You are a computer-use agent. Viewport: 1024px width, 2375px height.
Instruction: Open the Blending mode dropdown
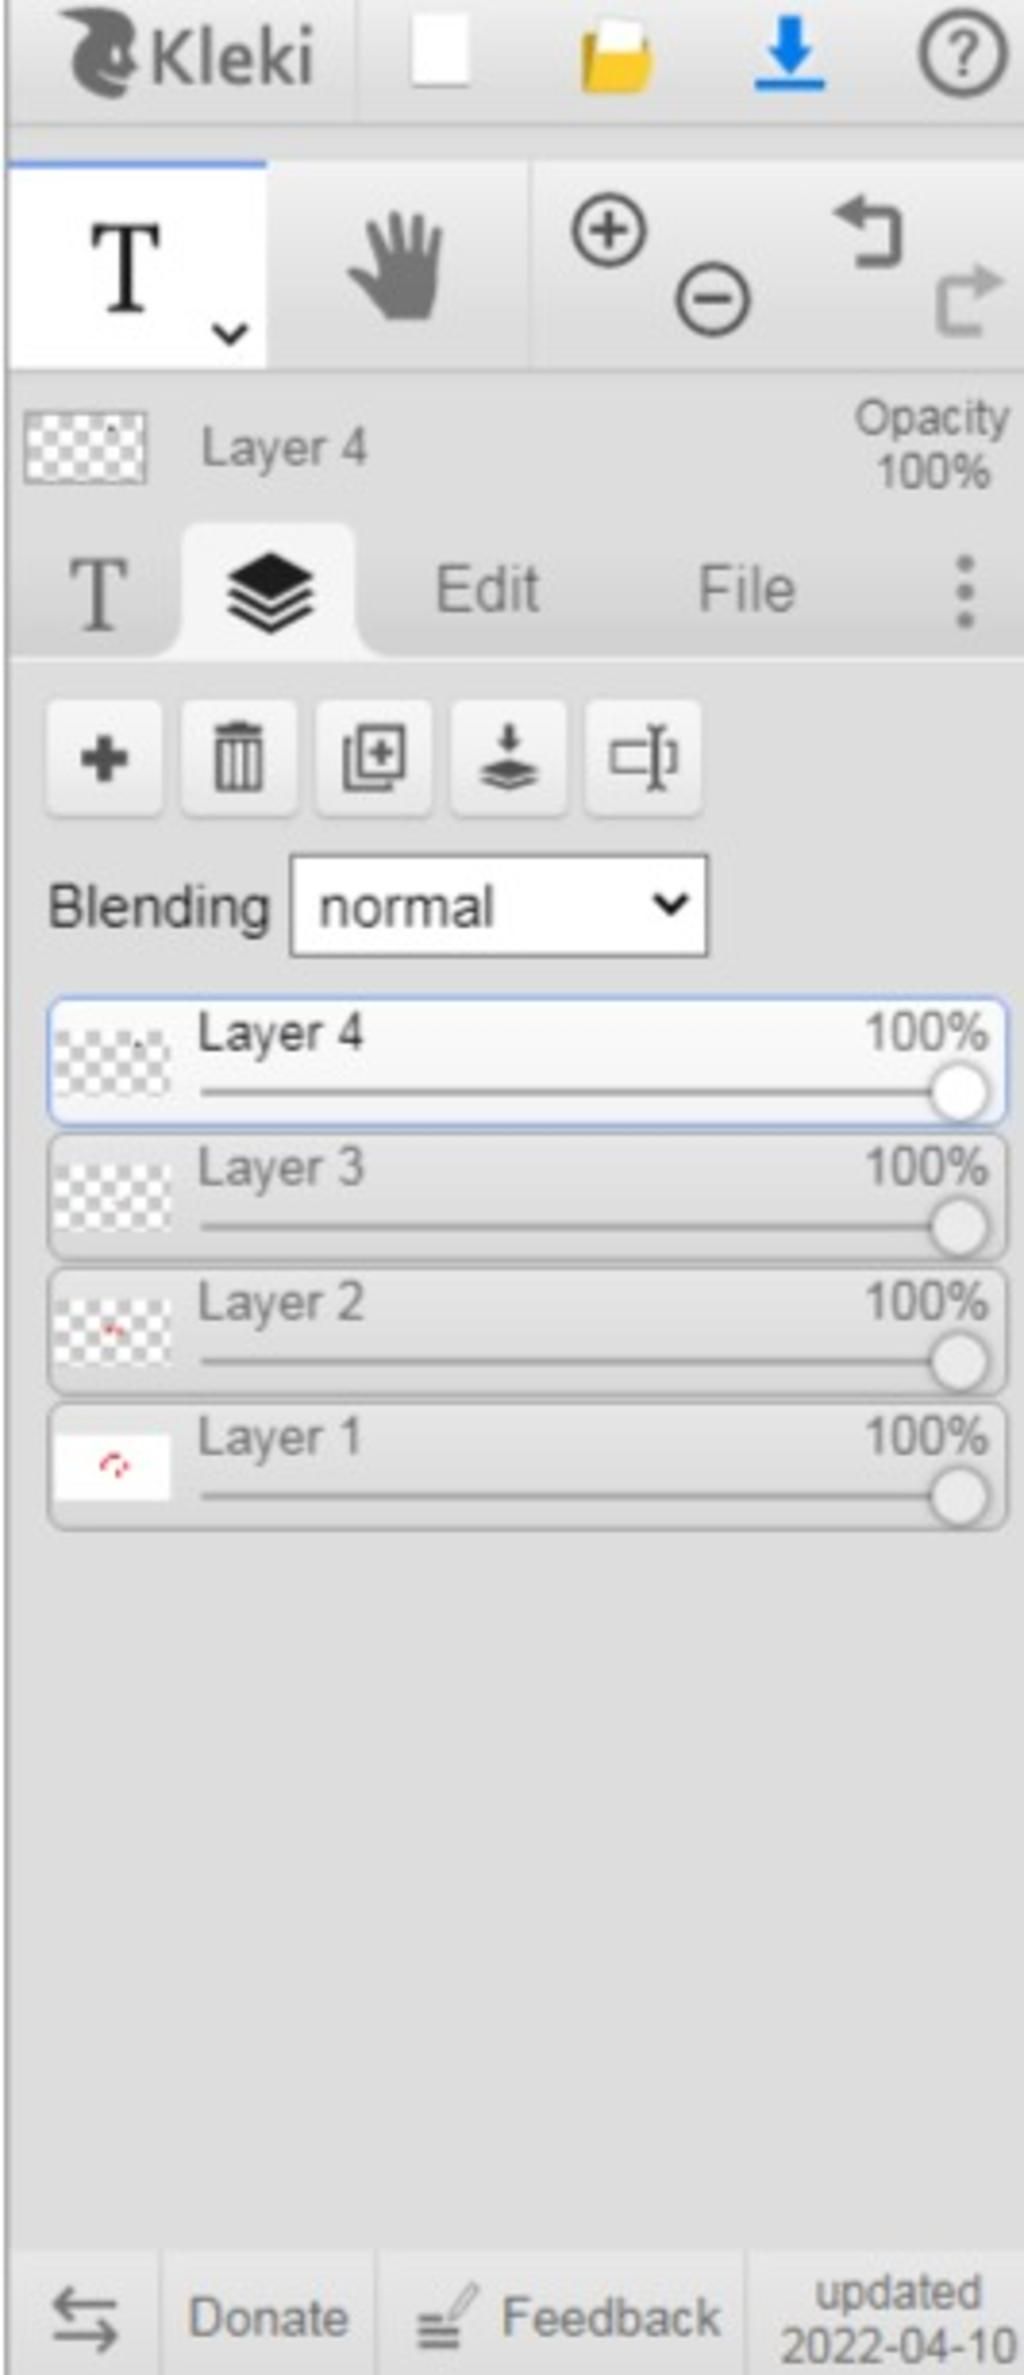click(x=498, y=906)
